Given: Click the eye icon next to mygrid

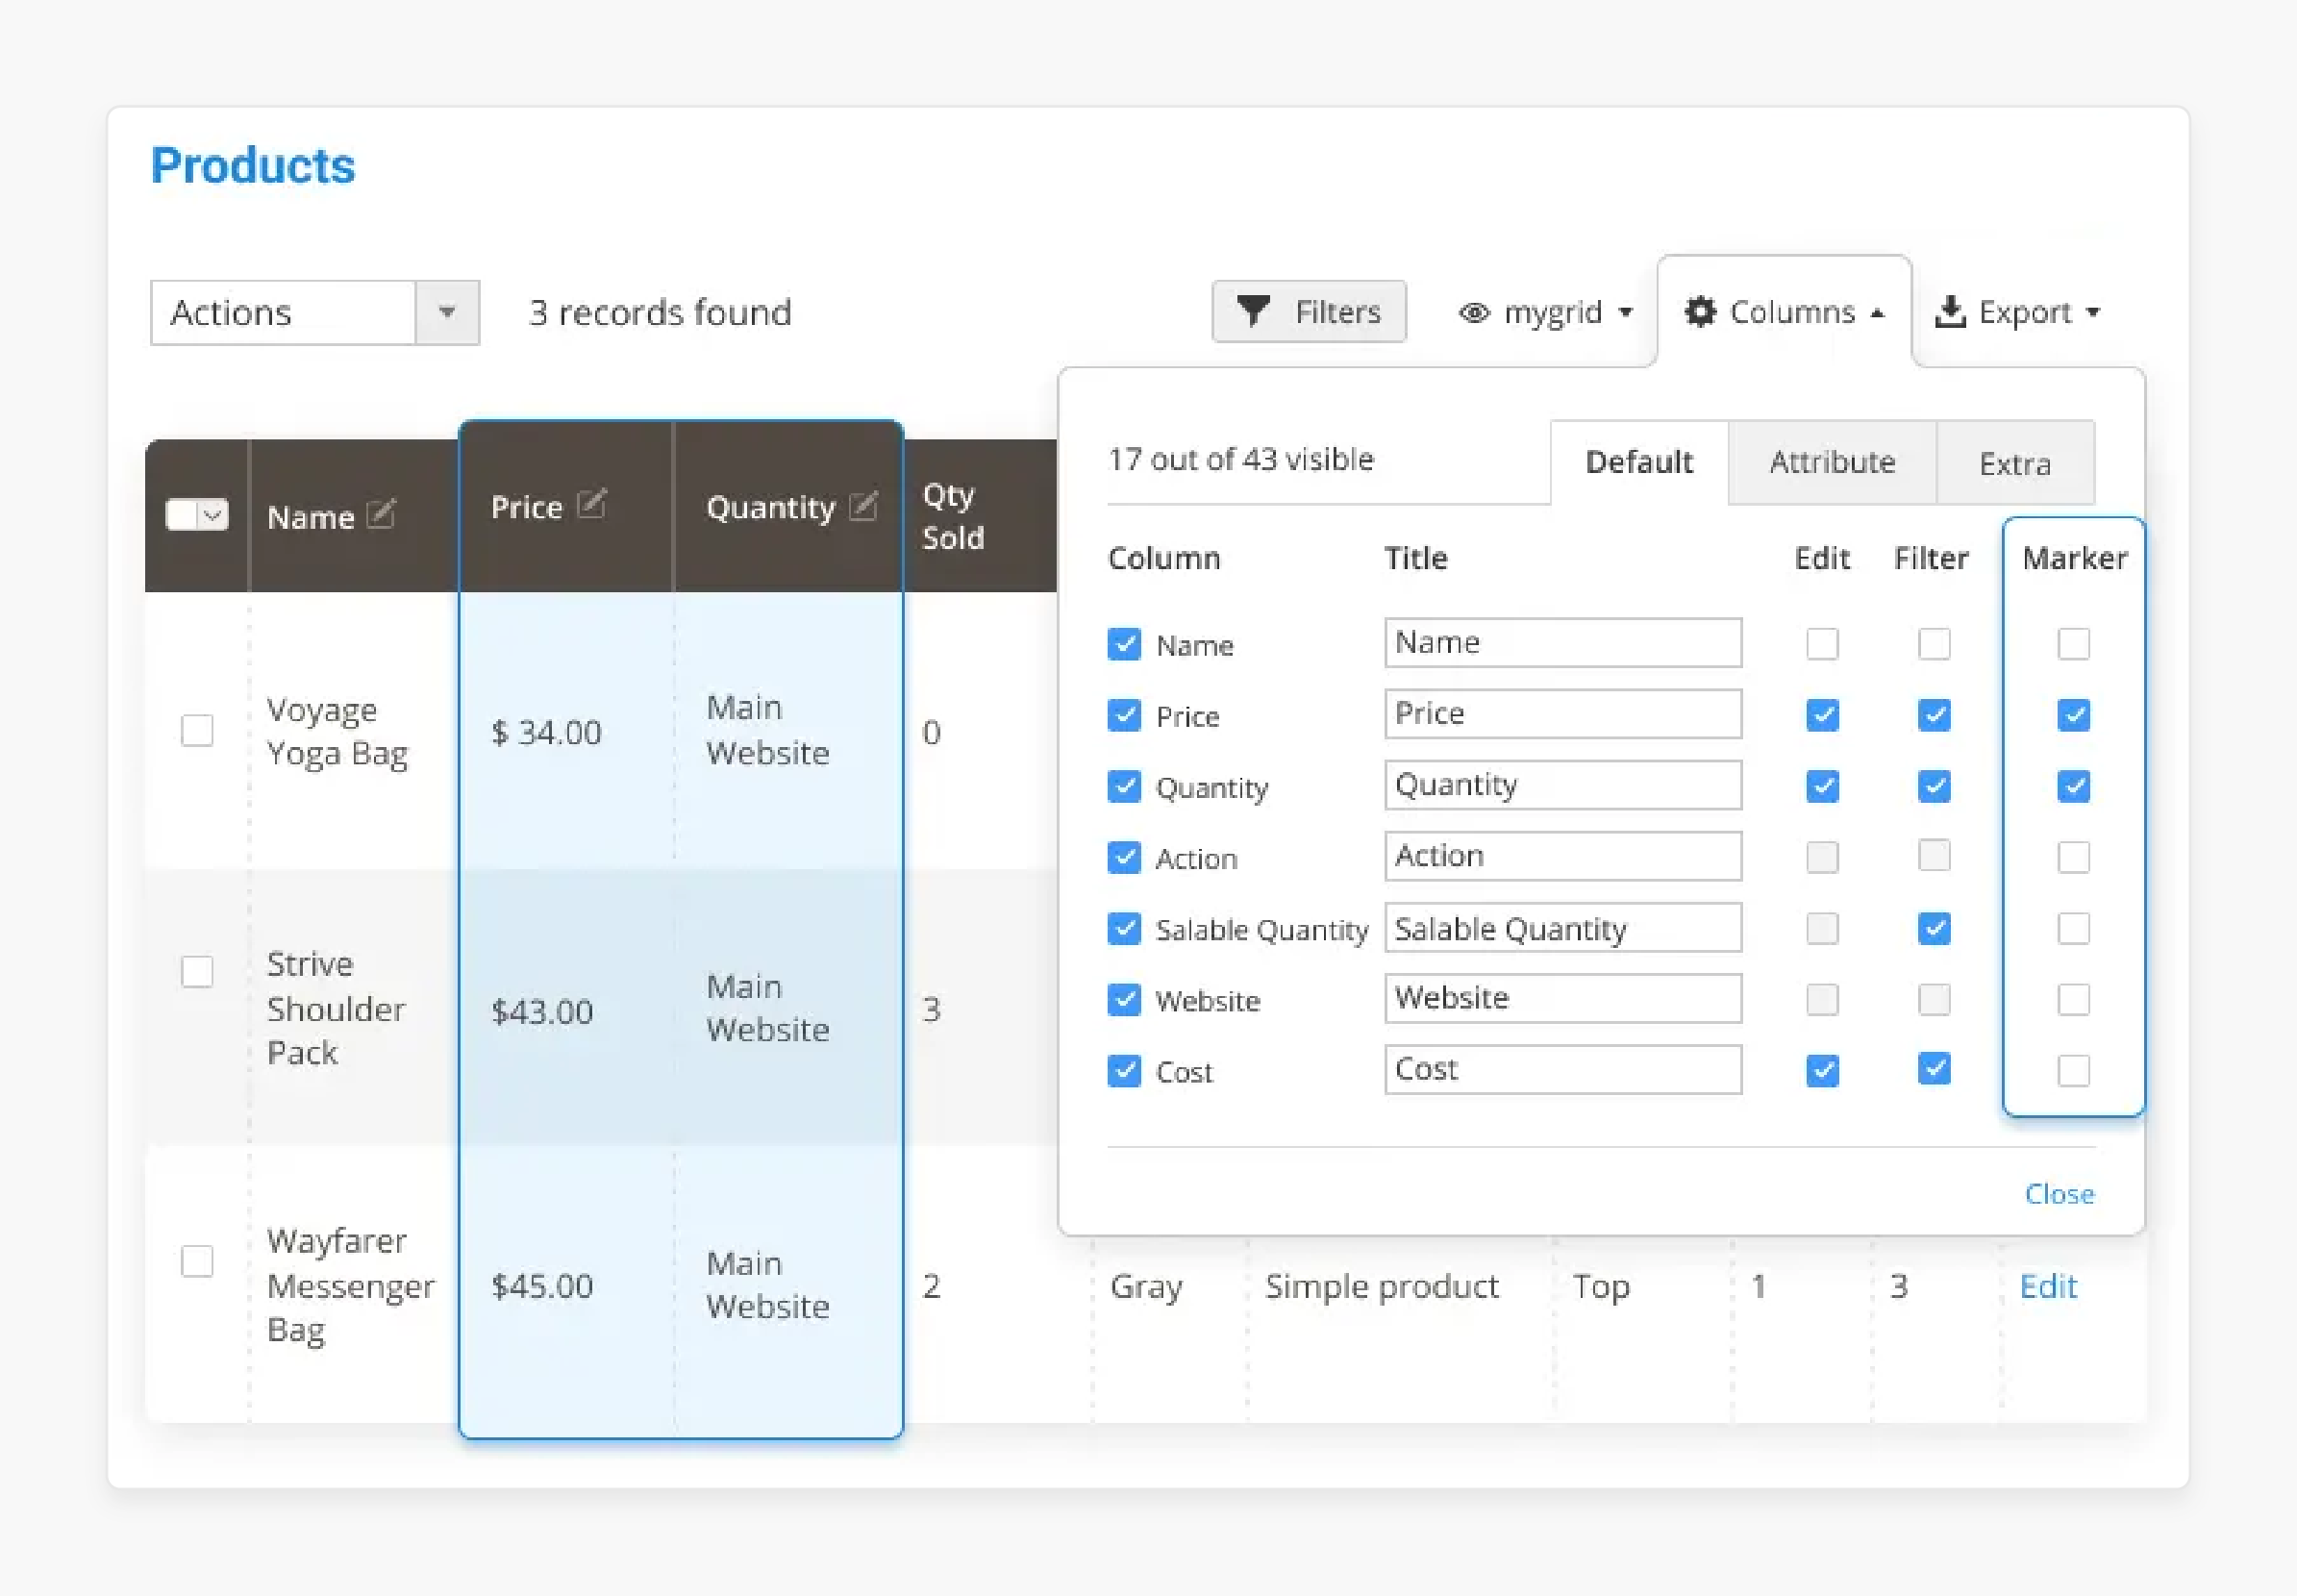Looking at the screenshot, I should point(1473,313).
